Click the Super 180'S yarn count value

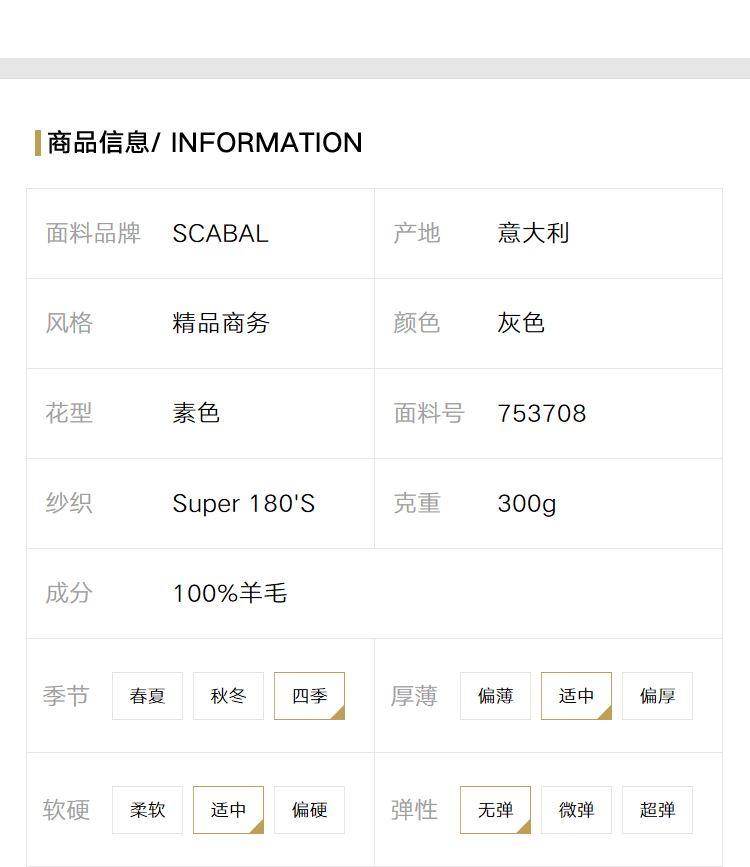[x=243, y=504]
